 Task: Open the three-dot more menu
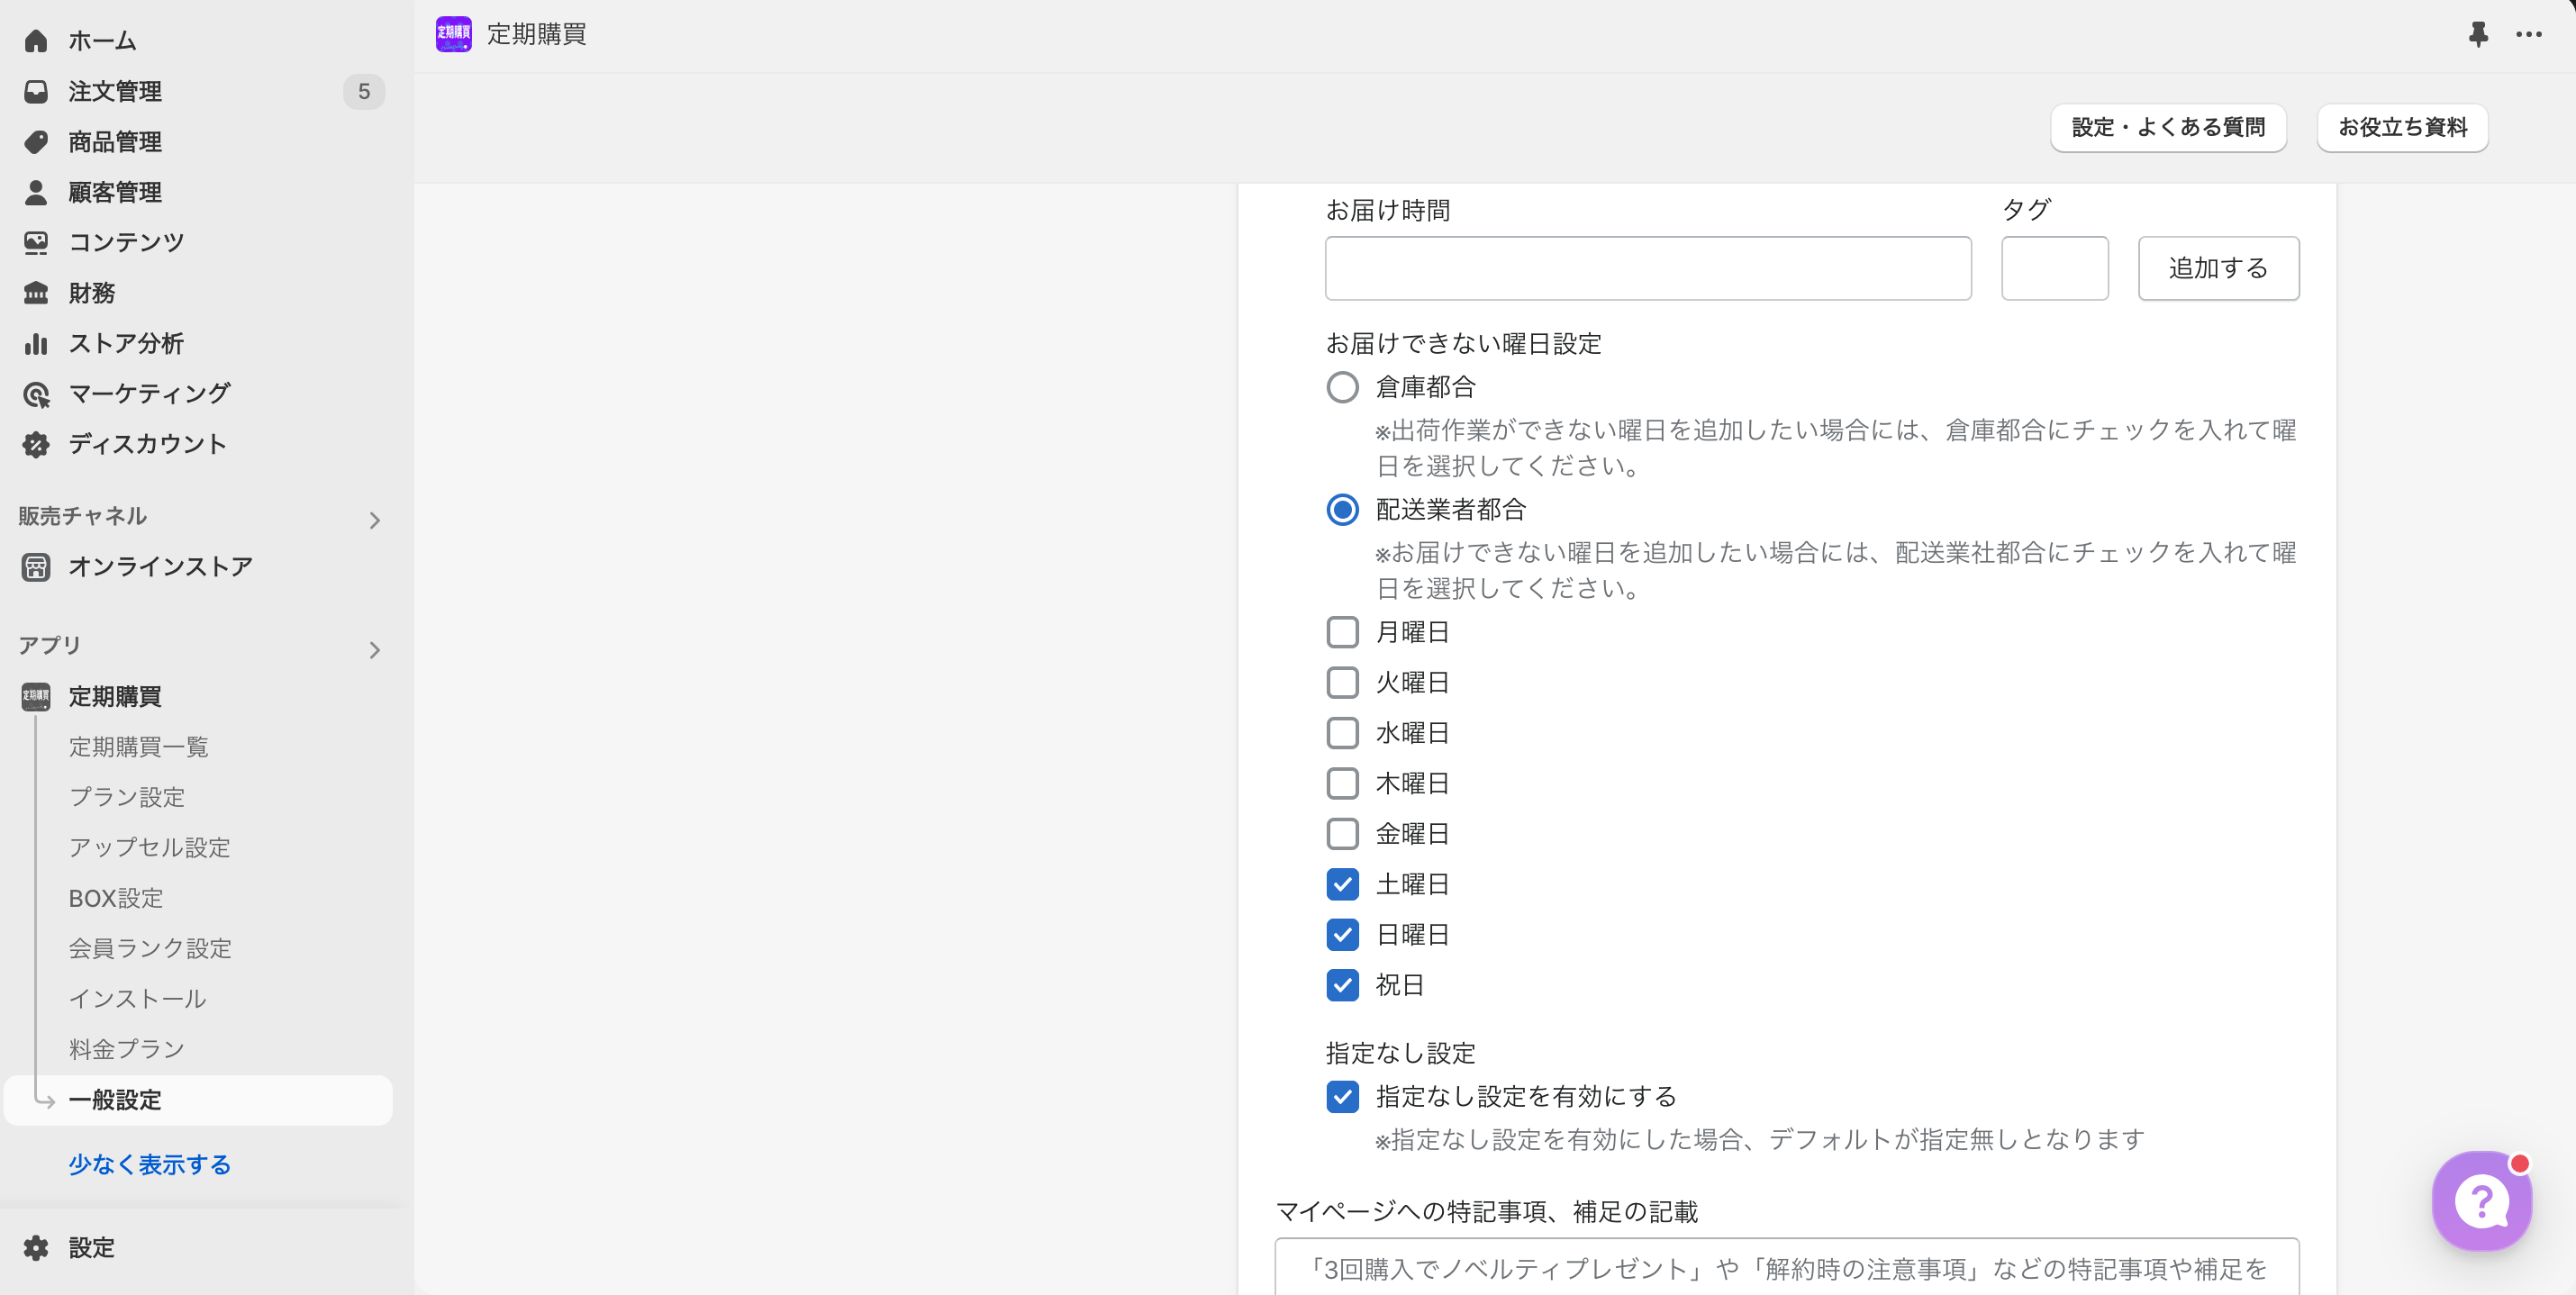point(2528,34)
